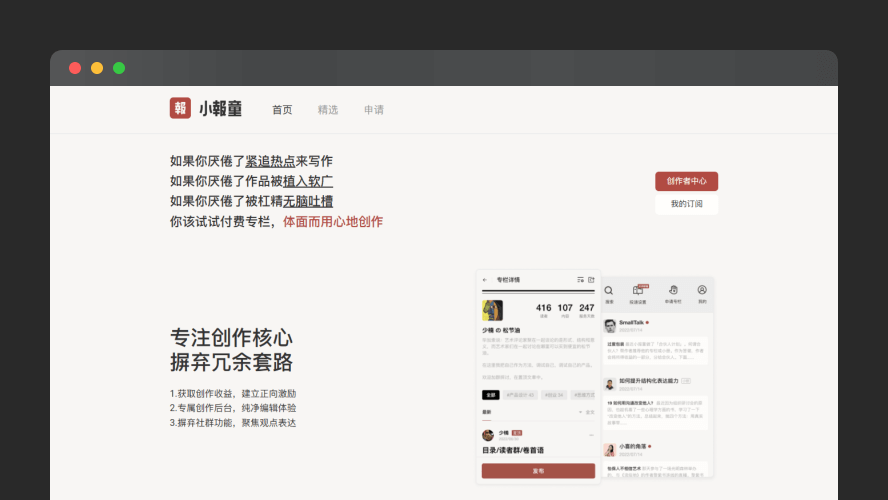Tap the search magnifier icon in the mockup
The height and width of the screenshot is (500, 888).
(x=608, y=291)
